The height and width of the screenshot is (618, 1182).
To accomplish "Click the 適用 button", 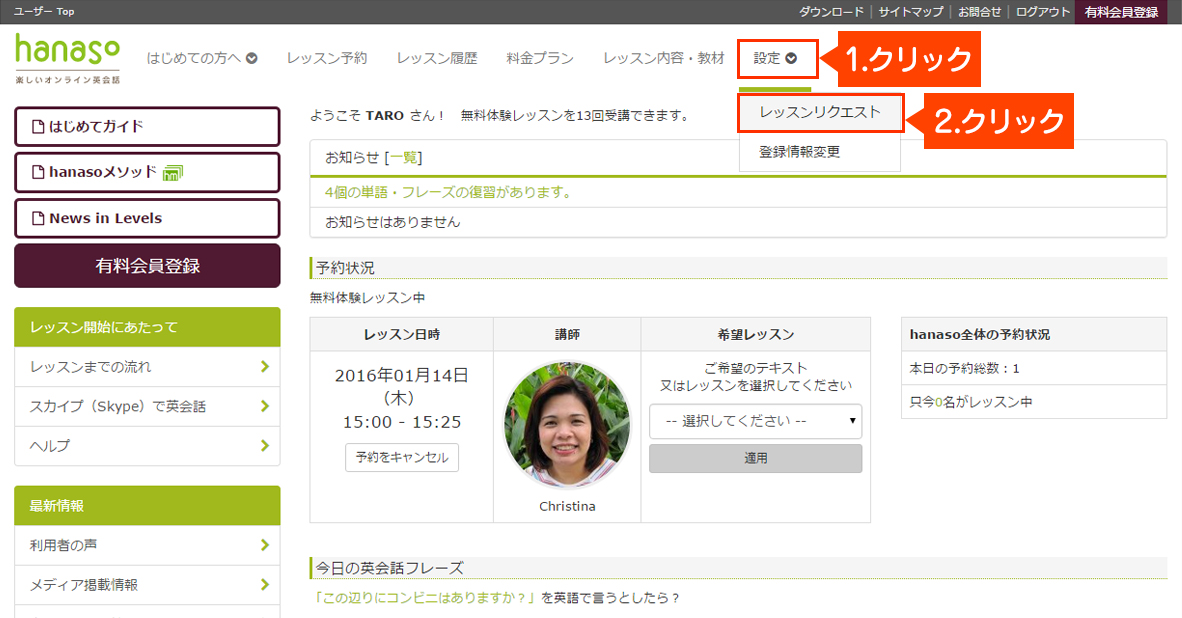I will pyautogui.click(x=755, y=458).
